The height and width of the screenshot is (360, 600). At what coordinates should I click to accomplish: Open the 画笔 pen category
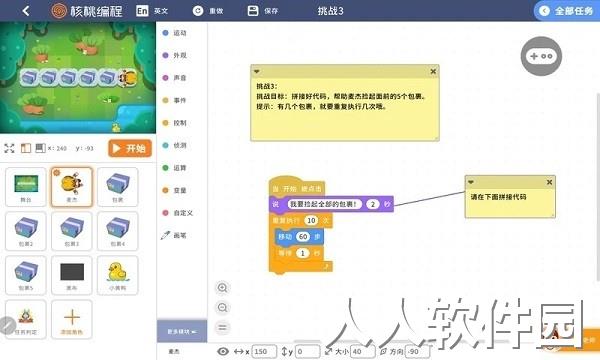pos(174,235)
